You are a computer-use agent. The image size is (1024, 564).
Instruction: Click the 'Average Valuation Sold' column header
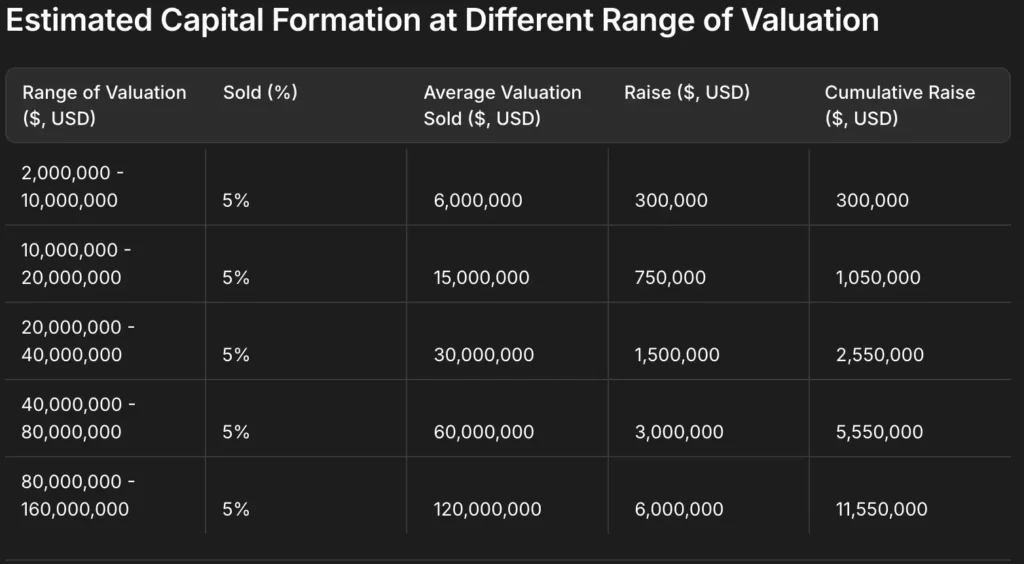pos(502,105)
